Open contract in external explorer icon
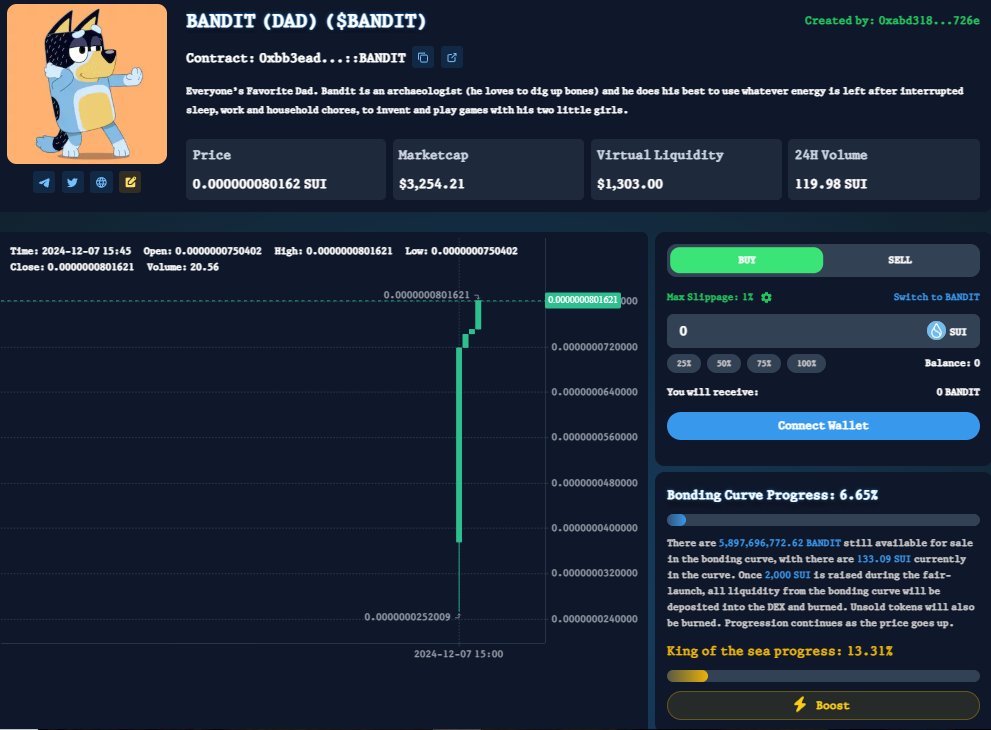 452,58
